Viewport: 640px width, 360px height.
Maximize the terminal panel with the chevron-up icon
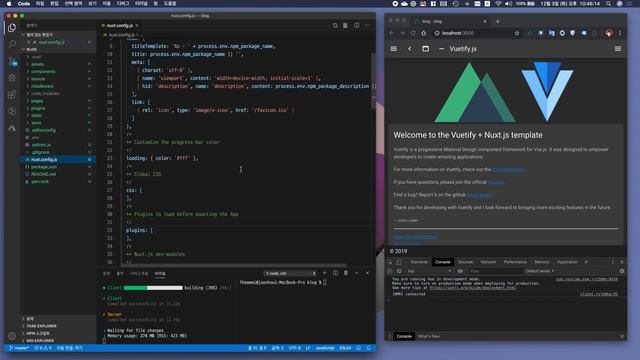(356, 273)
